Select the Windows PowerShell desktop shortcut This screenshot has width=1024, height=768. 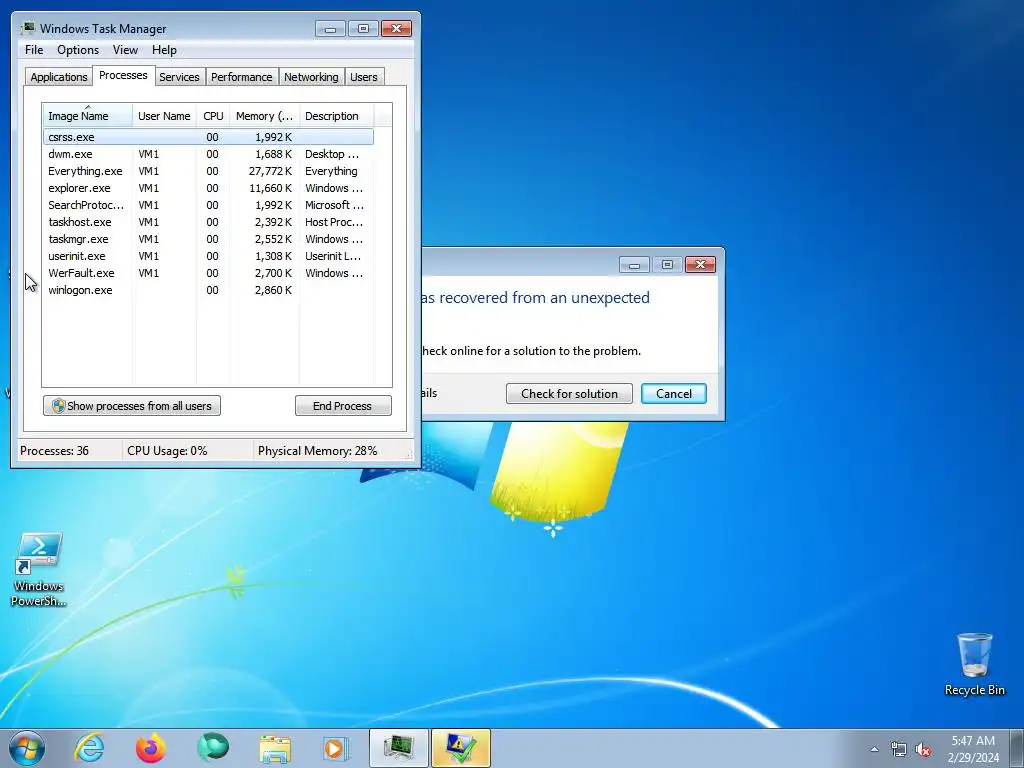coord(39,570)
